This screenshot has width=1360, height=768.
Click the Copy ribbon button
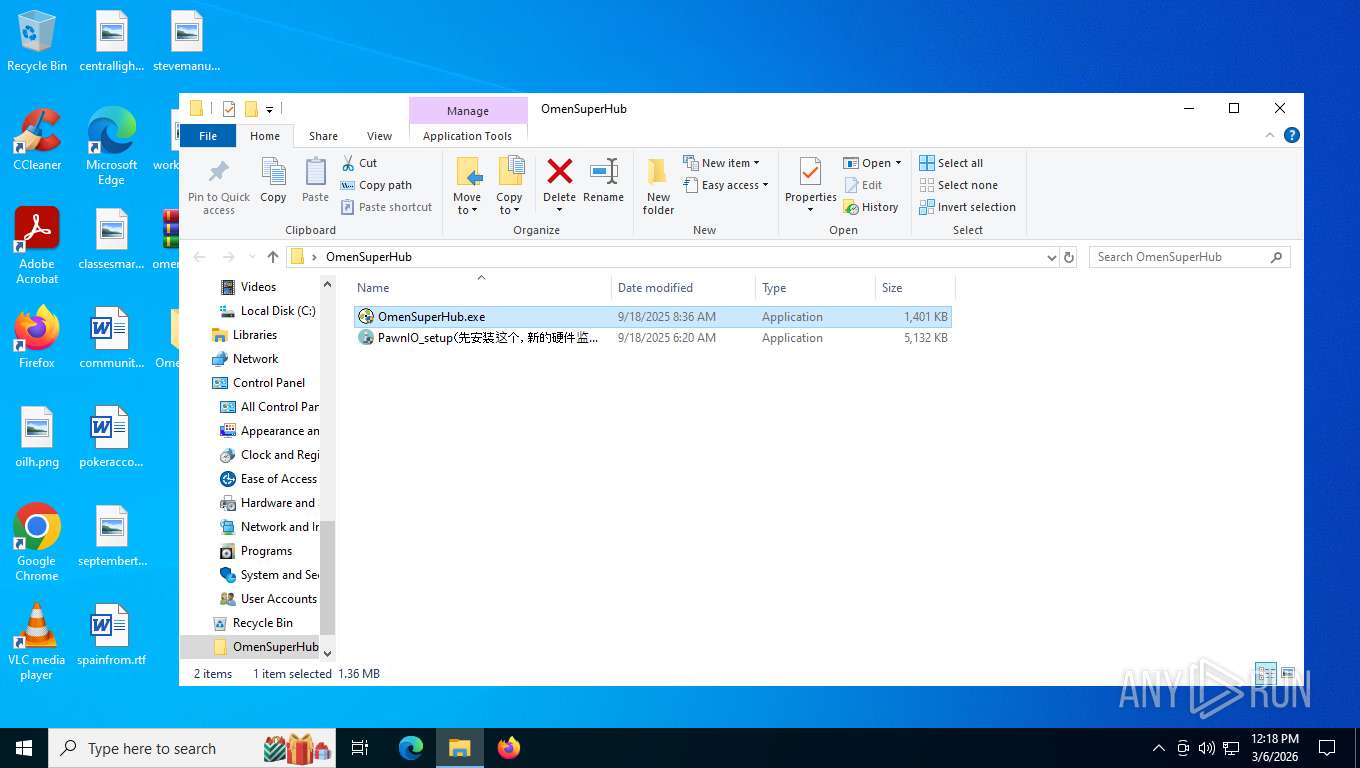[x=273, y=180]
